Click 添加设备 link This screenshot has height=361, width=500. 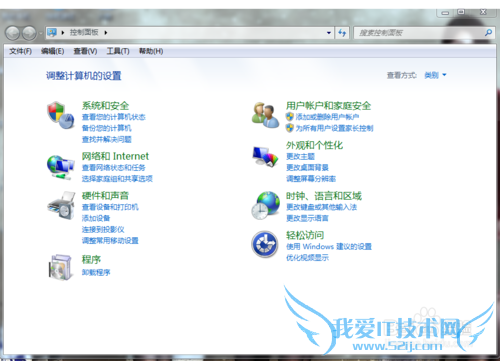96,218
